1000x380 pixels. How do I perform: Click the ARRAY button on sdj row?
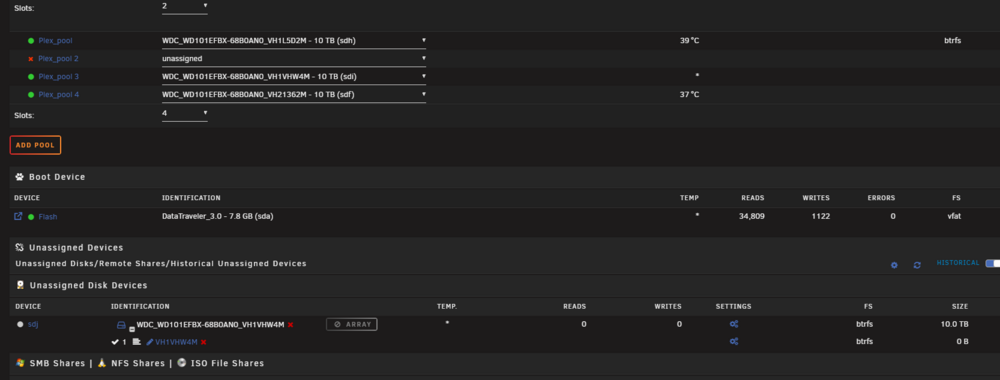pyautogui.click(x=352, y=325)
